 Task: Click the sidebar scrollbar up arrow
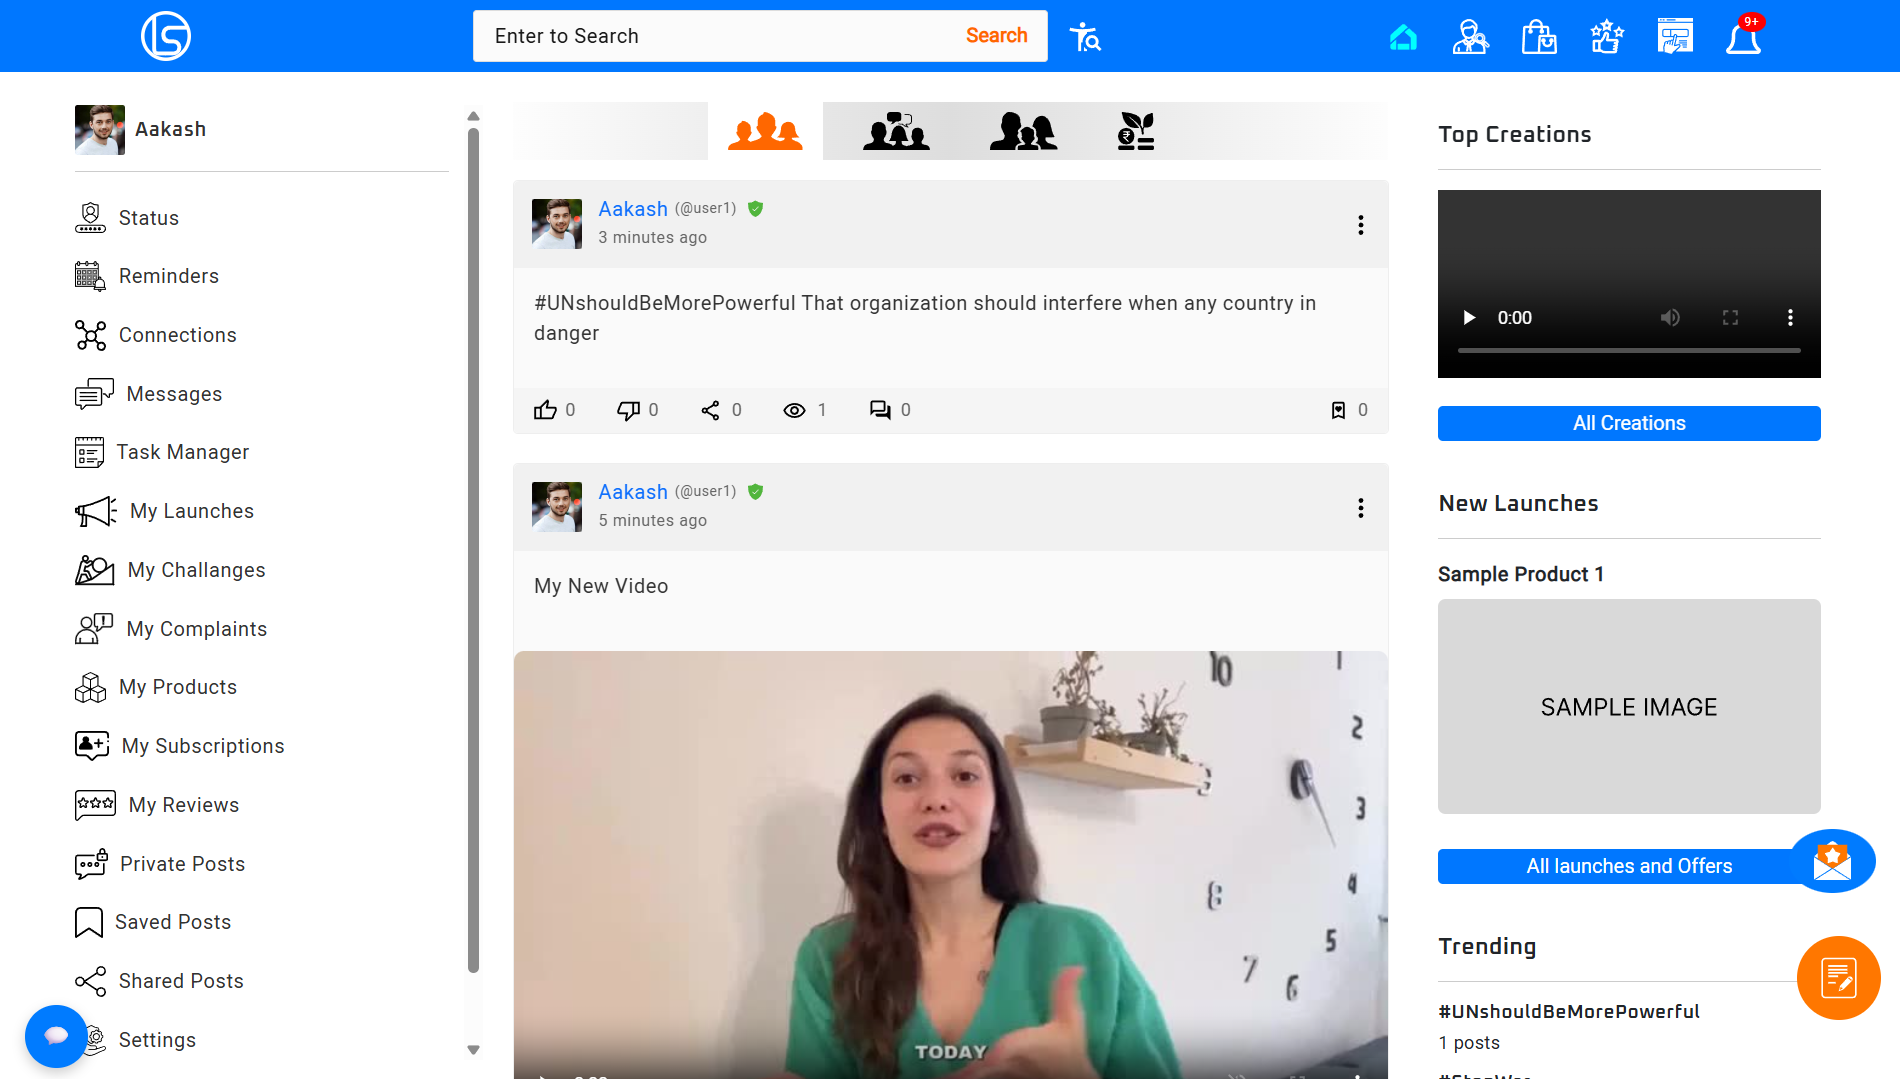point(473,116)
